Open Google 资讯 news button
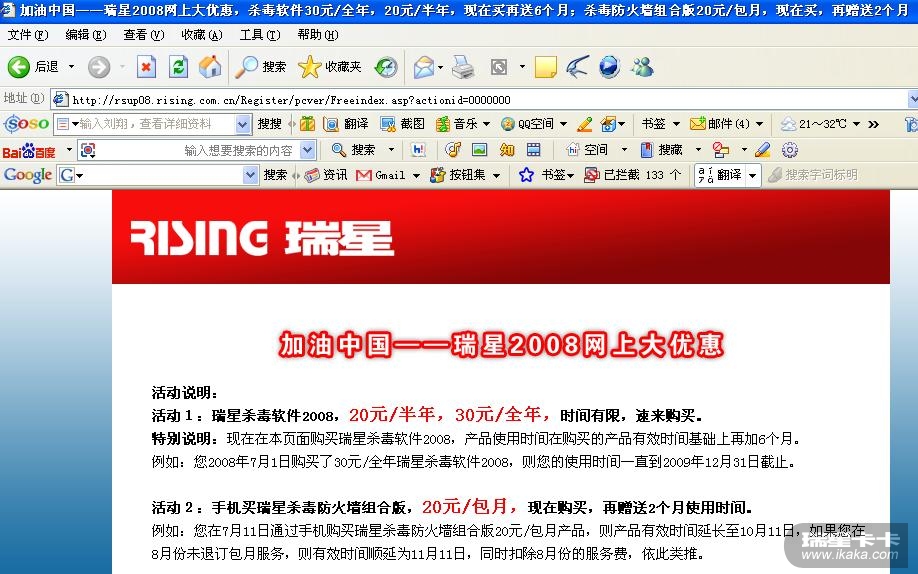The image size is (918, 574). pos(326,175)
